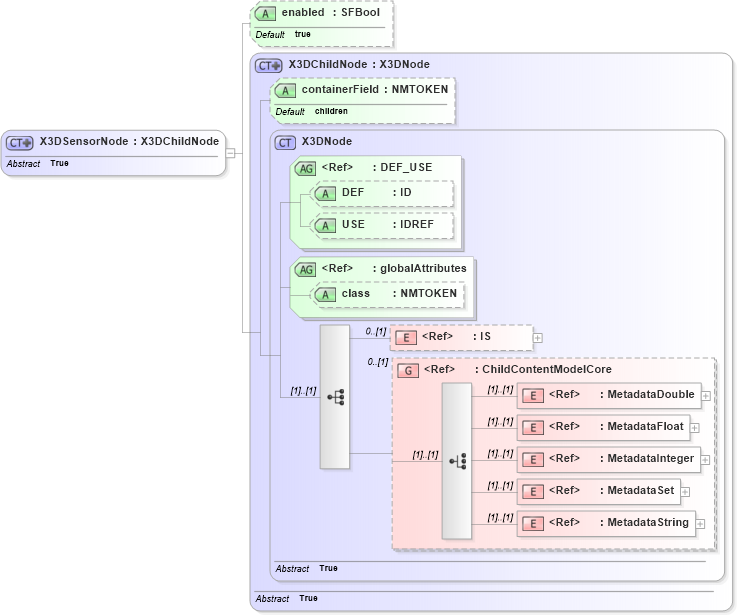Expand the MetadataDouble element

(706, 396)
